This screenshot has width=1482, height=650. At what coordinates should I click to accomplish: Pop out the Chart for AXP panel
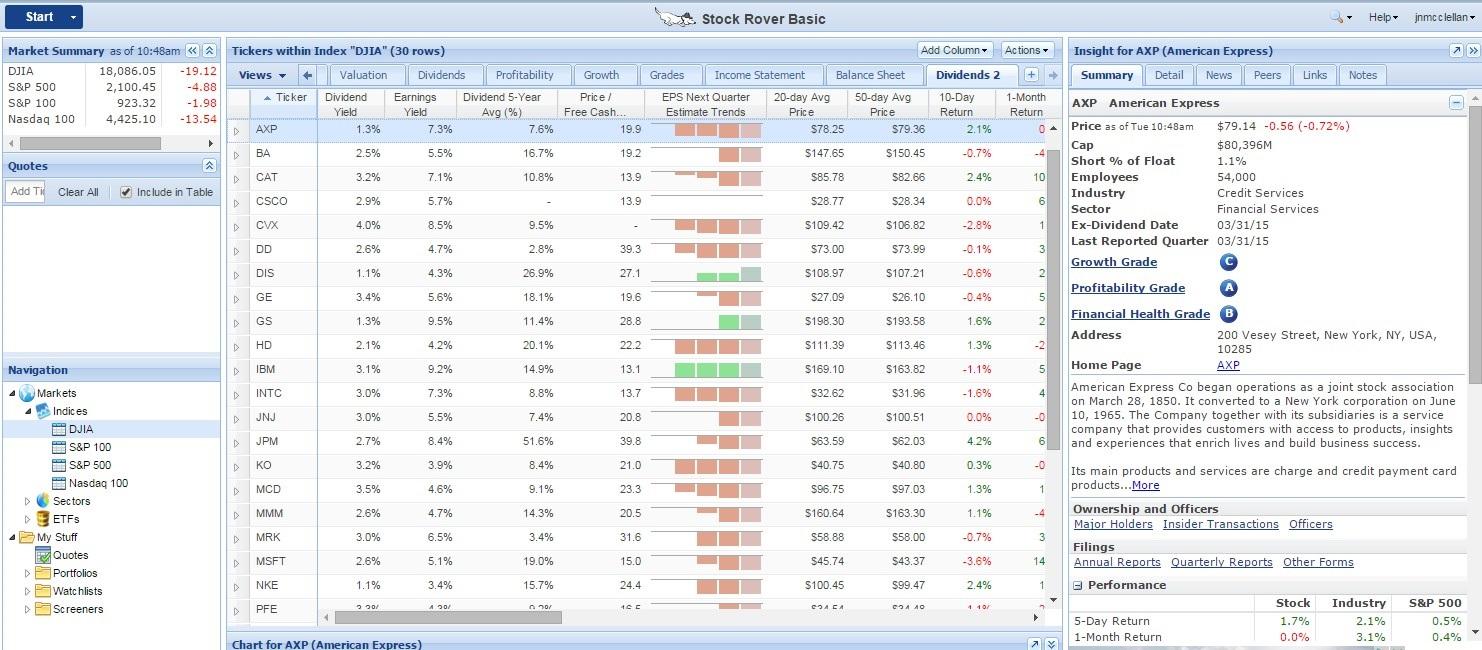click(1036, 644)
